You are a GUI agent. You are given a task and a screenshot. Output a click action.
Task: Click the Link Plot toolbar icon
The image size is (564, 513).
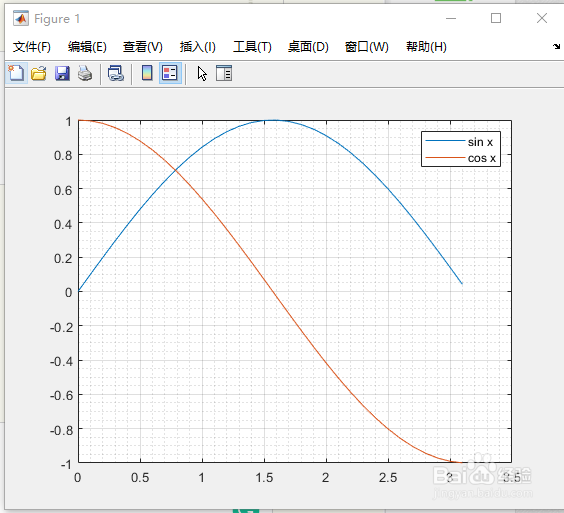coord(116,73)
